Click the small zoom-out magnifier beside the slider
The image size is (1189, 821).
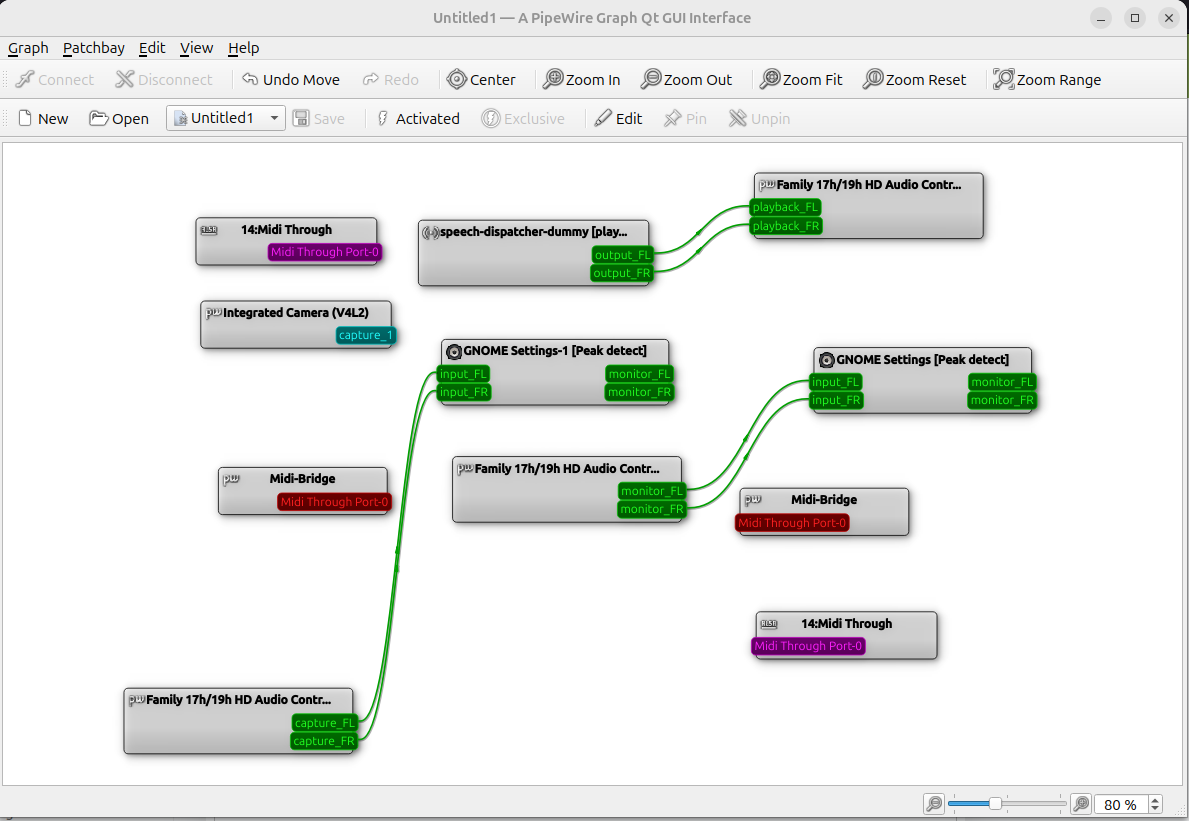(933, 804)
